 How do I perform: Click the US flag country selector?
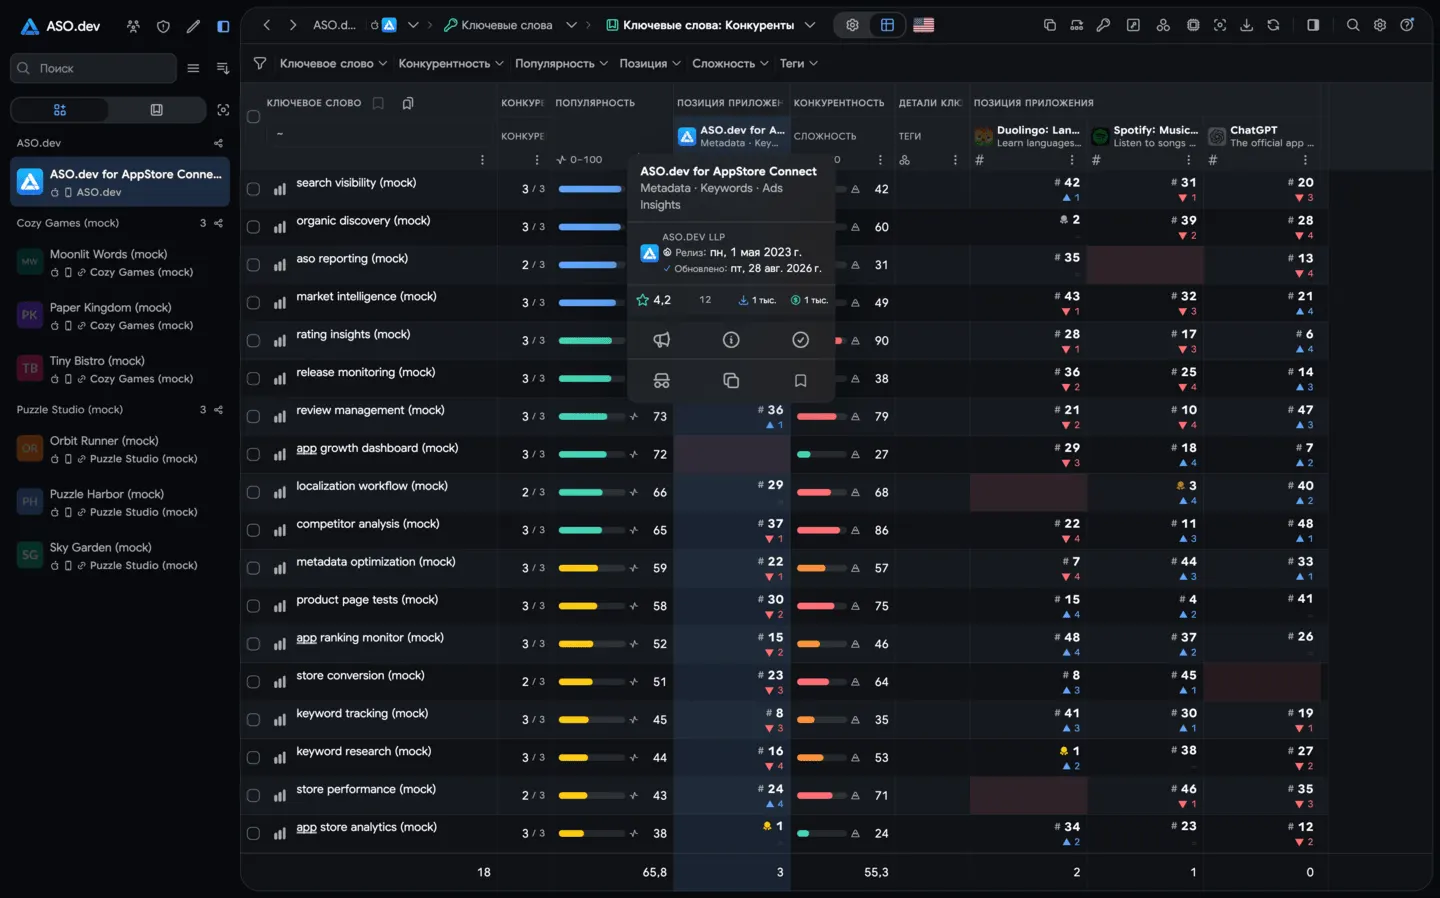point(924,25)
